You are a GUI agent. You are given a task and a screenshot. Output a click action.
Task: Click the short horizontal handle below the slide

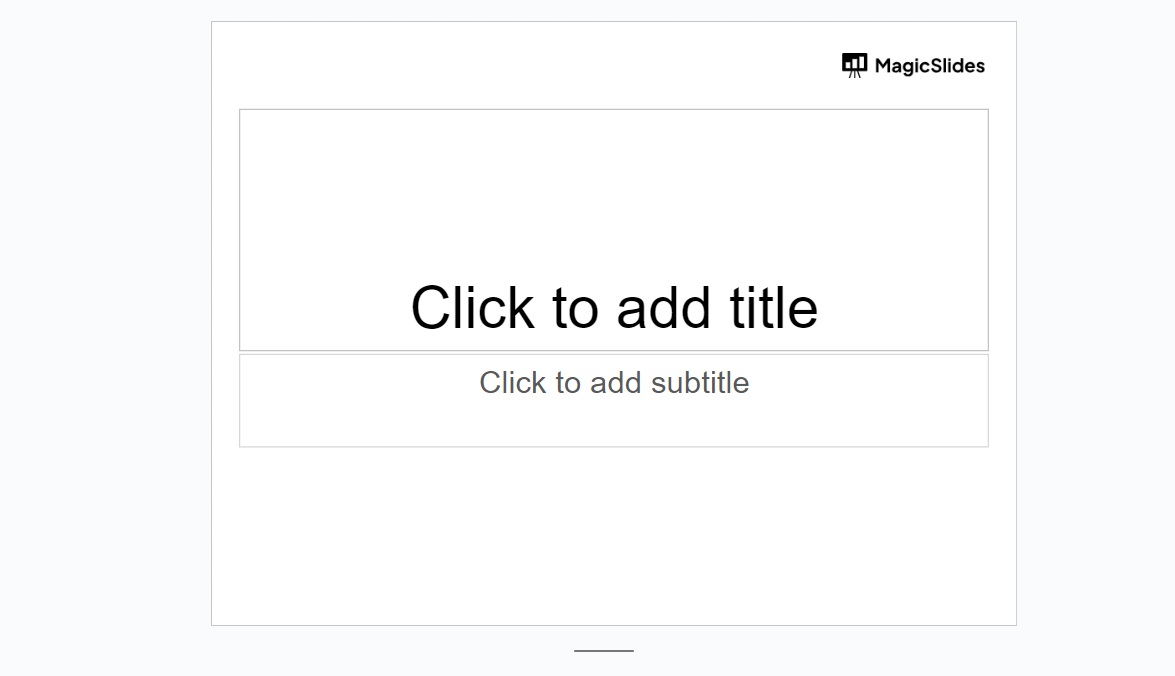pos(604,651)
